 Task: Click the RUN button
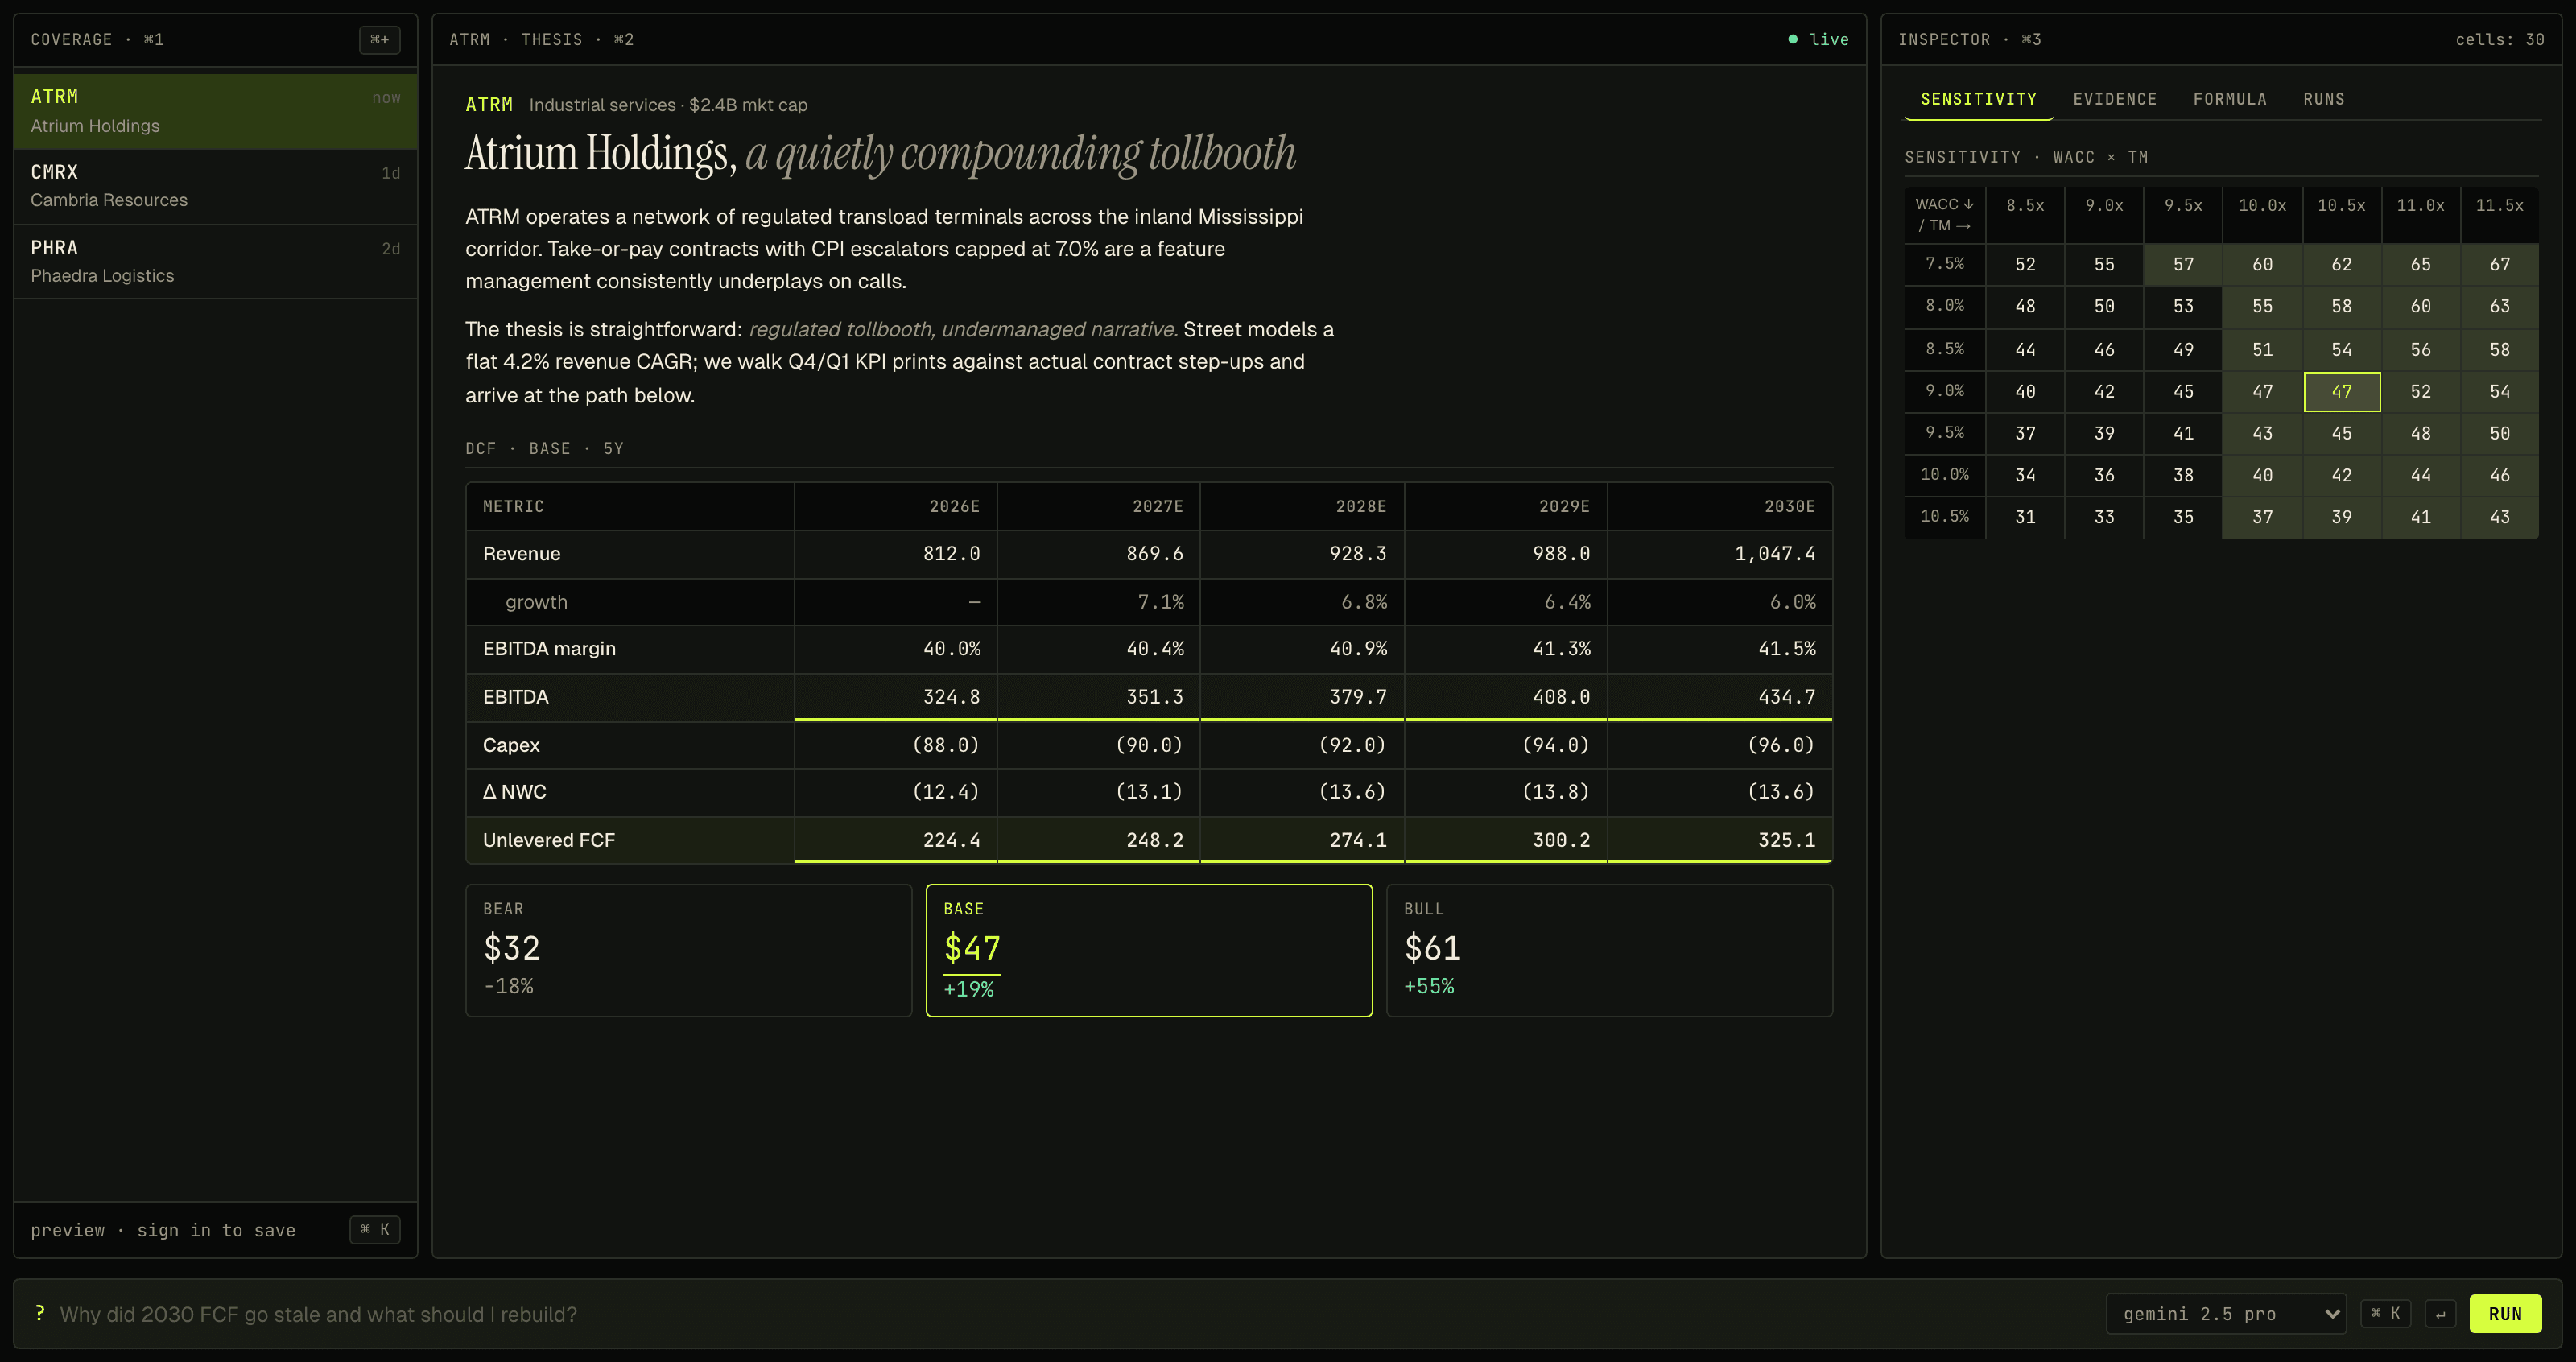(2505, 1313)
